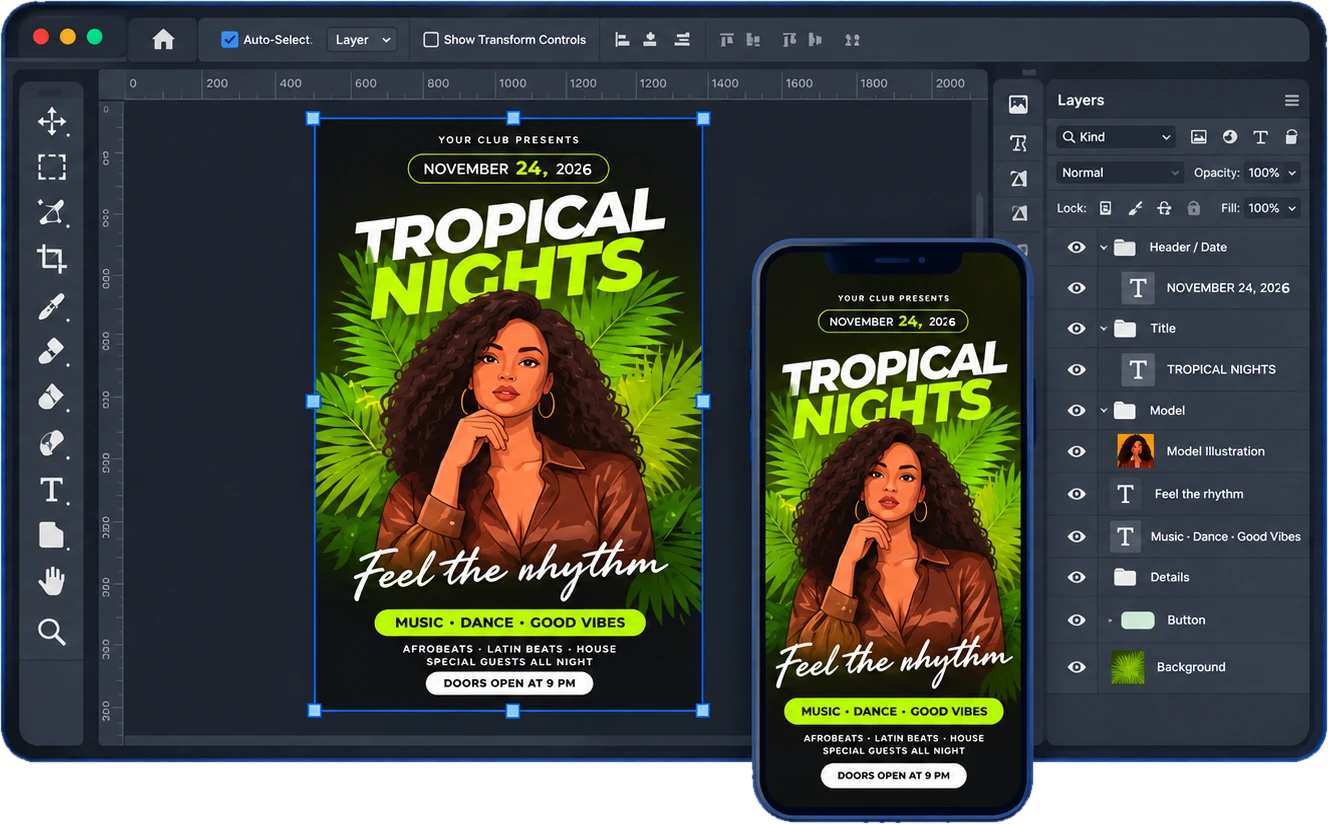This screenshot has height=824, width=1328.
Task: Hide the TROPICAL NIGHTS text layer
Action: tap(1076, 369)
